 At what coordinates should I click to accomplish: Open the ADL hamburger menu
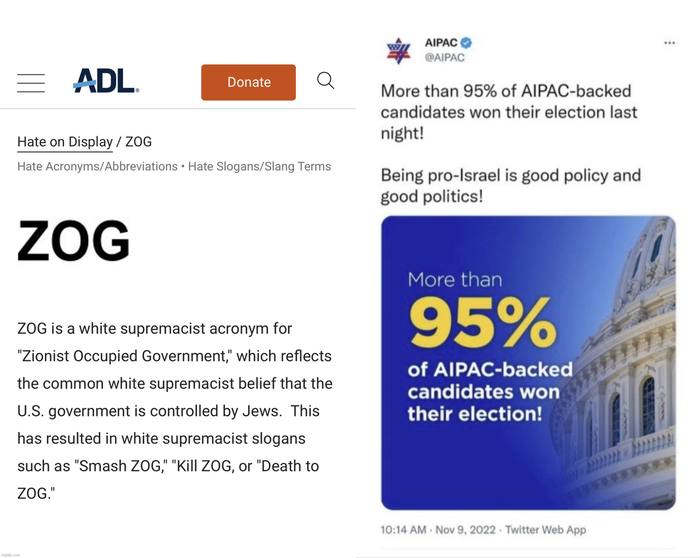31,83
